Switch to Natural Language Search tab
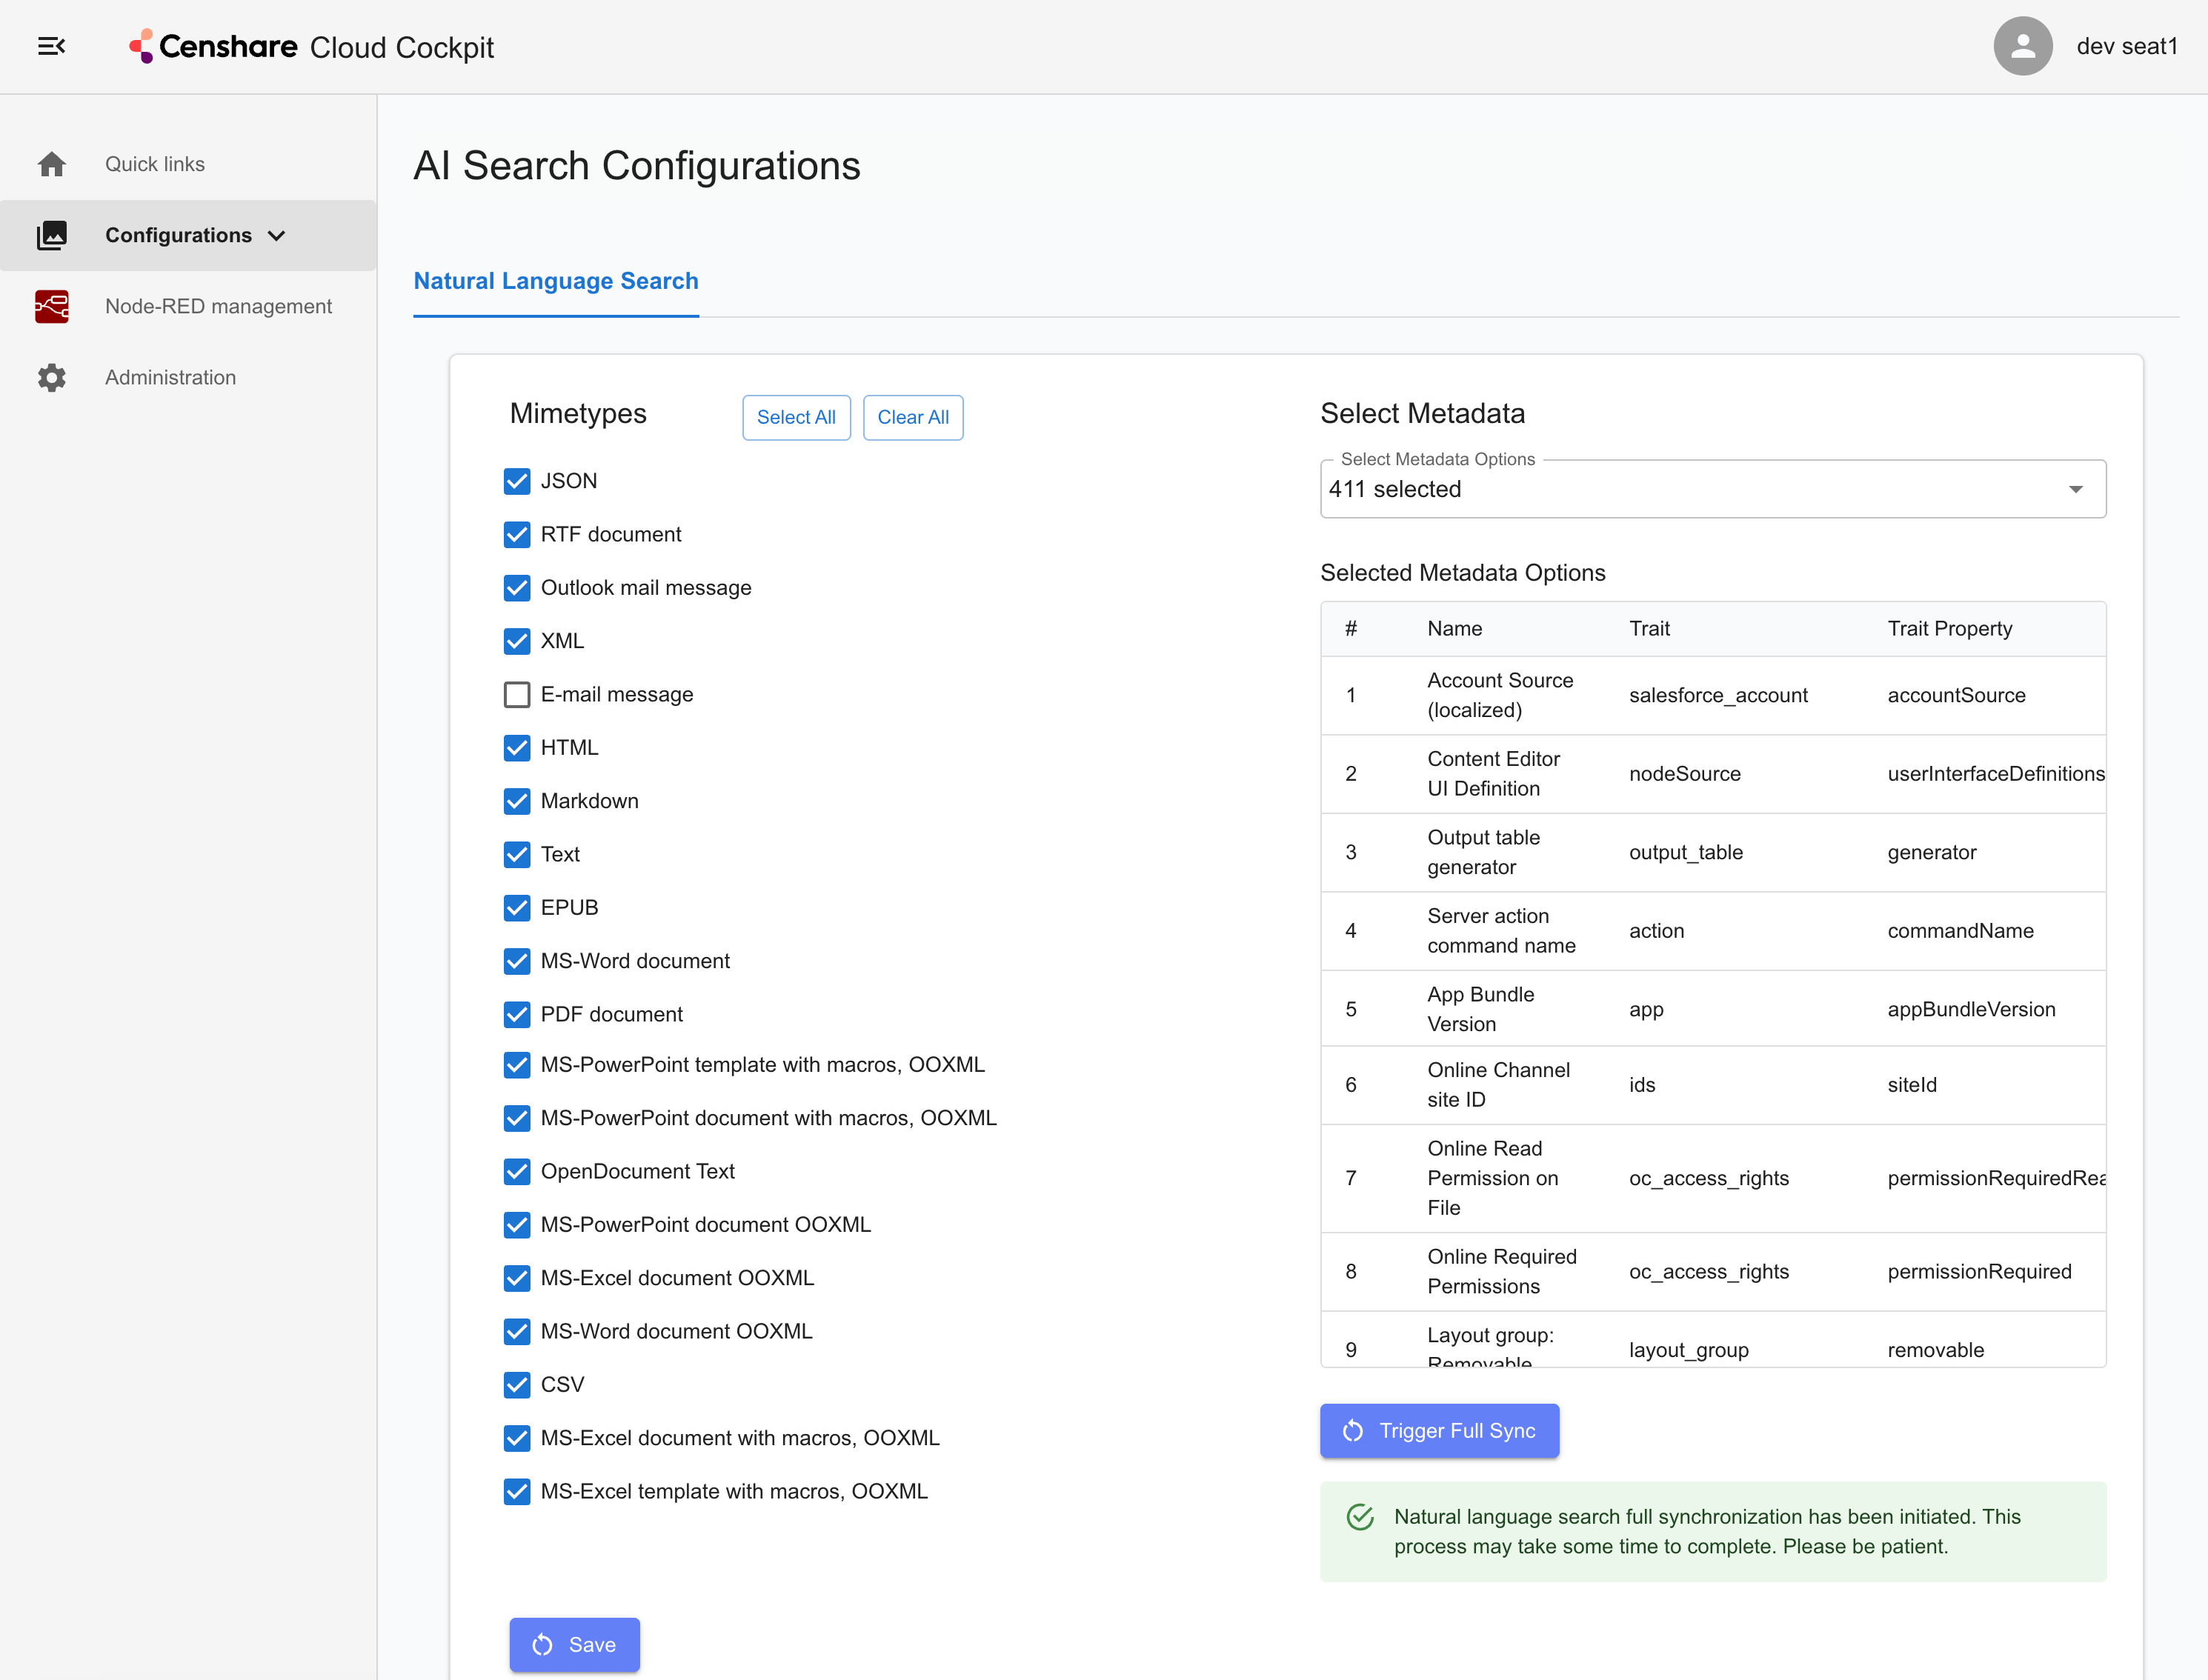 pos(556,281)
